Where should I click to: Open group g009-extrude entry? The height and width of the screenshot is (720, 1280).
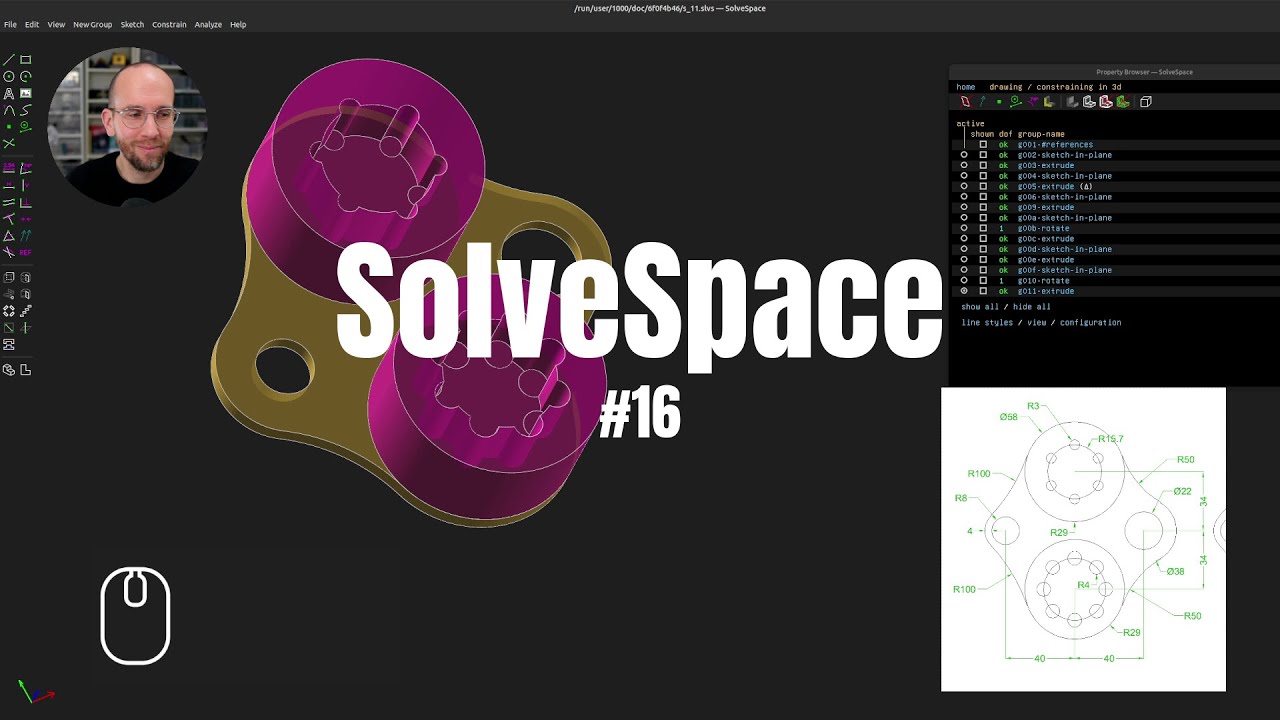click(1046, 207)
